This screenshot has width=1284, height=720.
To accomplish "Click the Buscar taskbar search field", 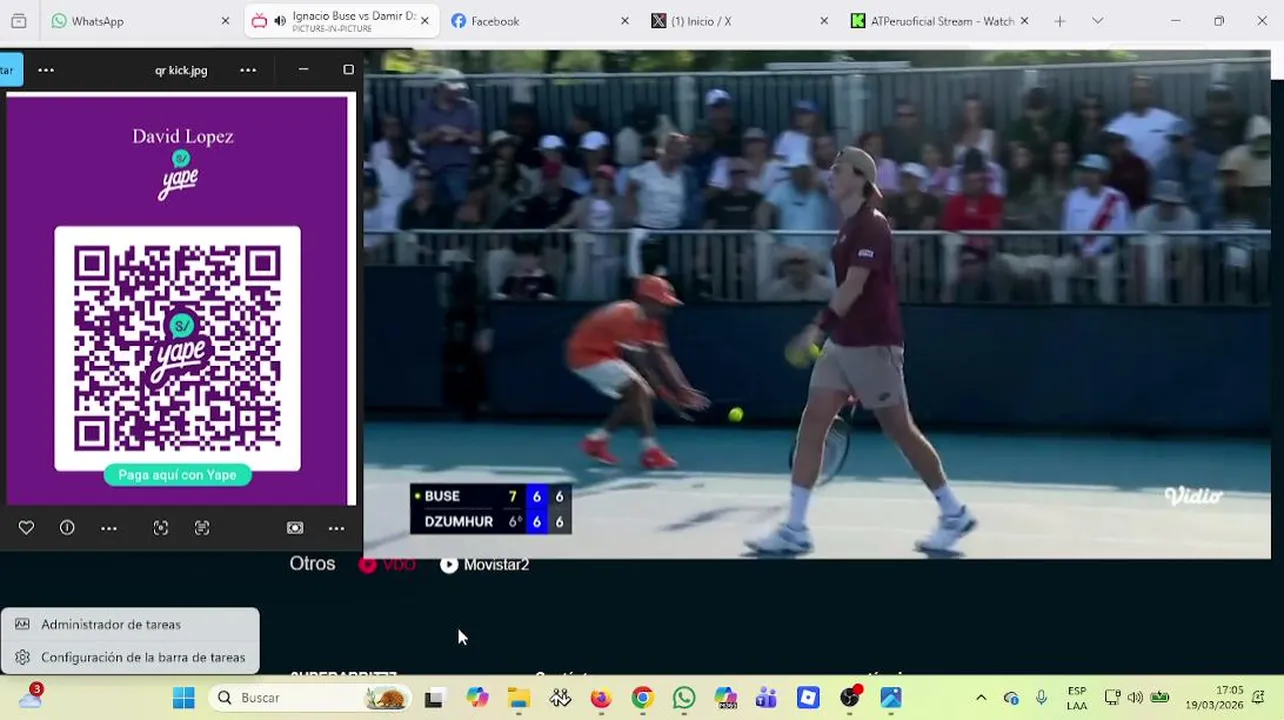I will [x=310, y=697].
